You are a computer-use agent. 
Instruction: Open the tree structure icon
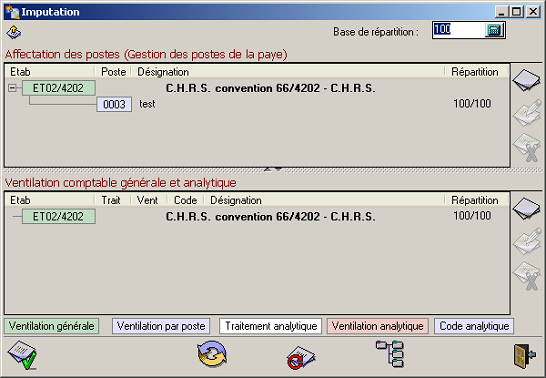390,354
